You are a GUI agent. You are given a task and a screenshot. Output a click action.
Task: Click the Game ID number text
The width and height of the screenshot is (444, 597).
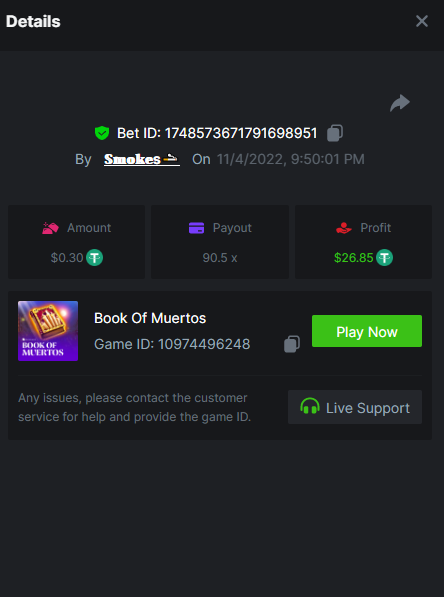point(204,344)
